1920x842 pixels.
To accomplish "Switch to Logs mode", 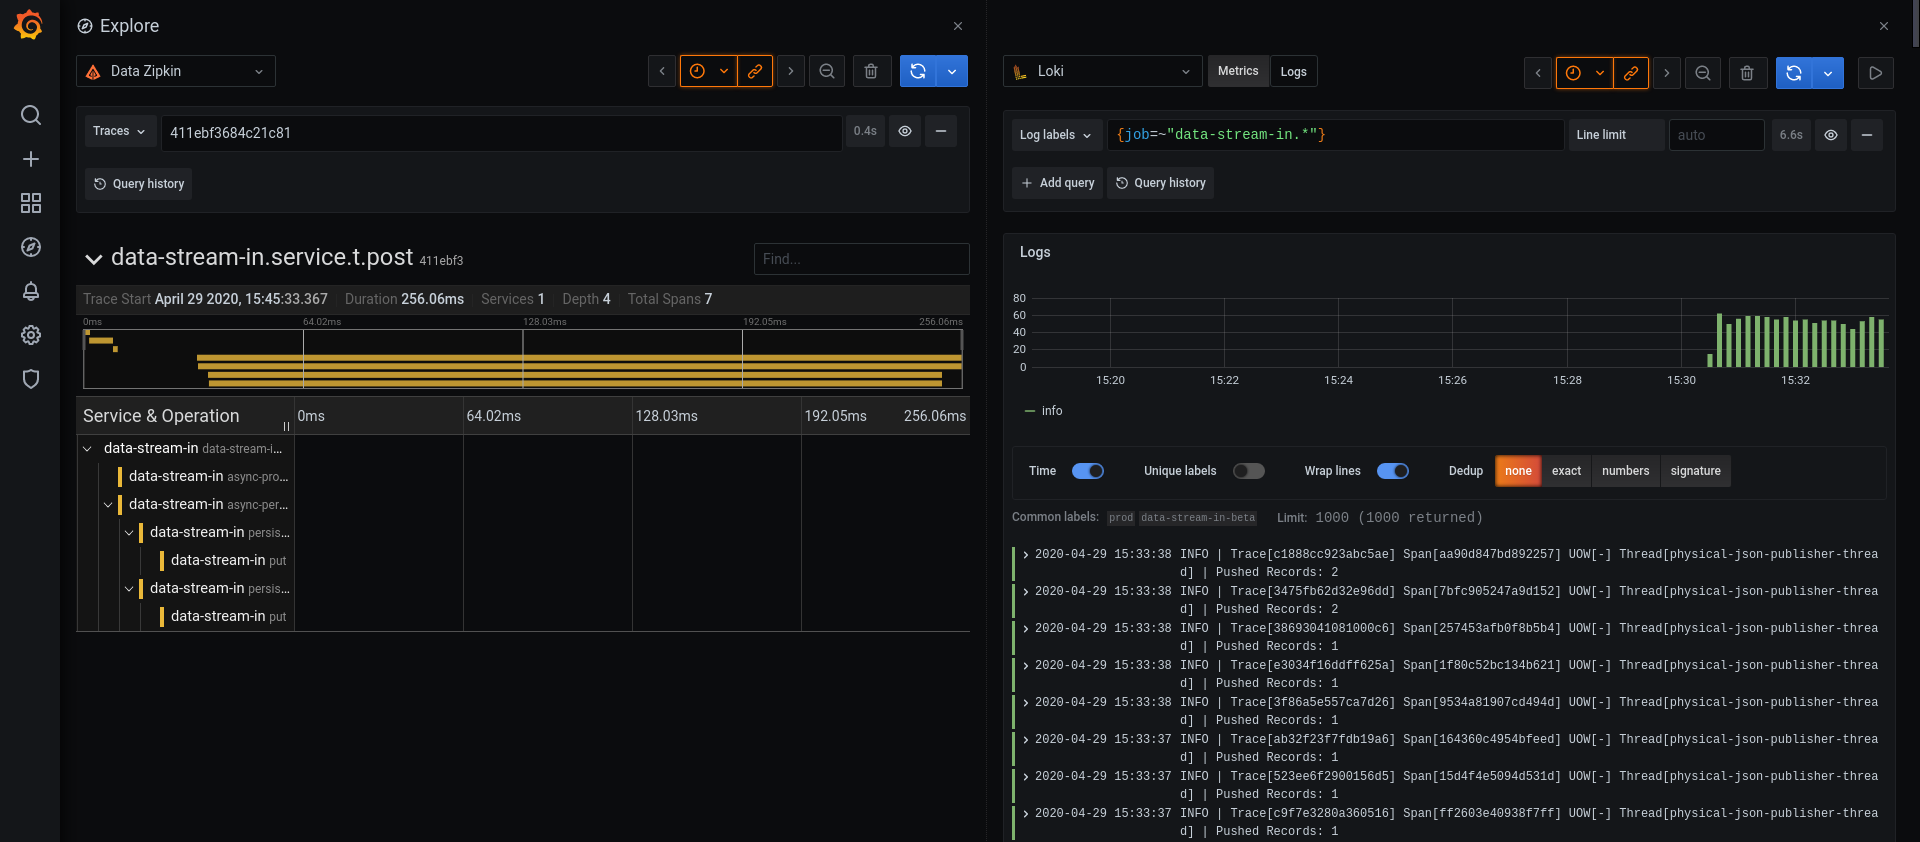I will (1293, 71).
